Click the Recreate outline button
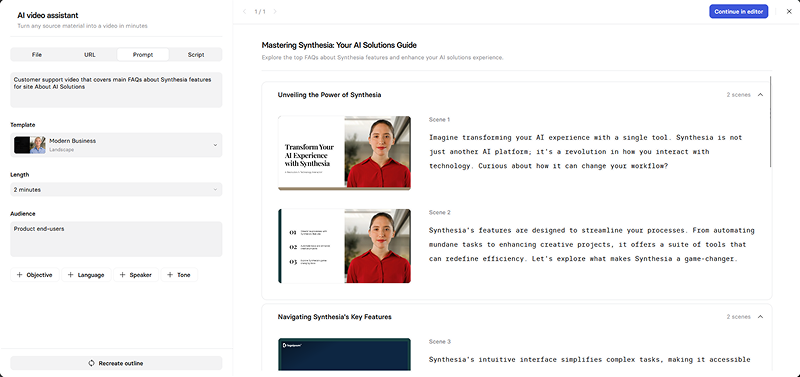 pos(116,363)
